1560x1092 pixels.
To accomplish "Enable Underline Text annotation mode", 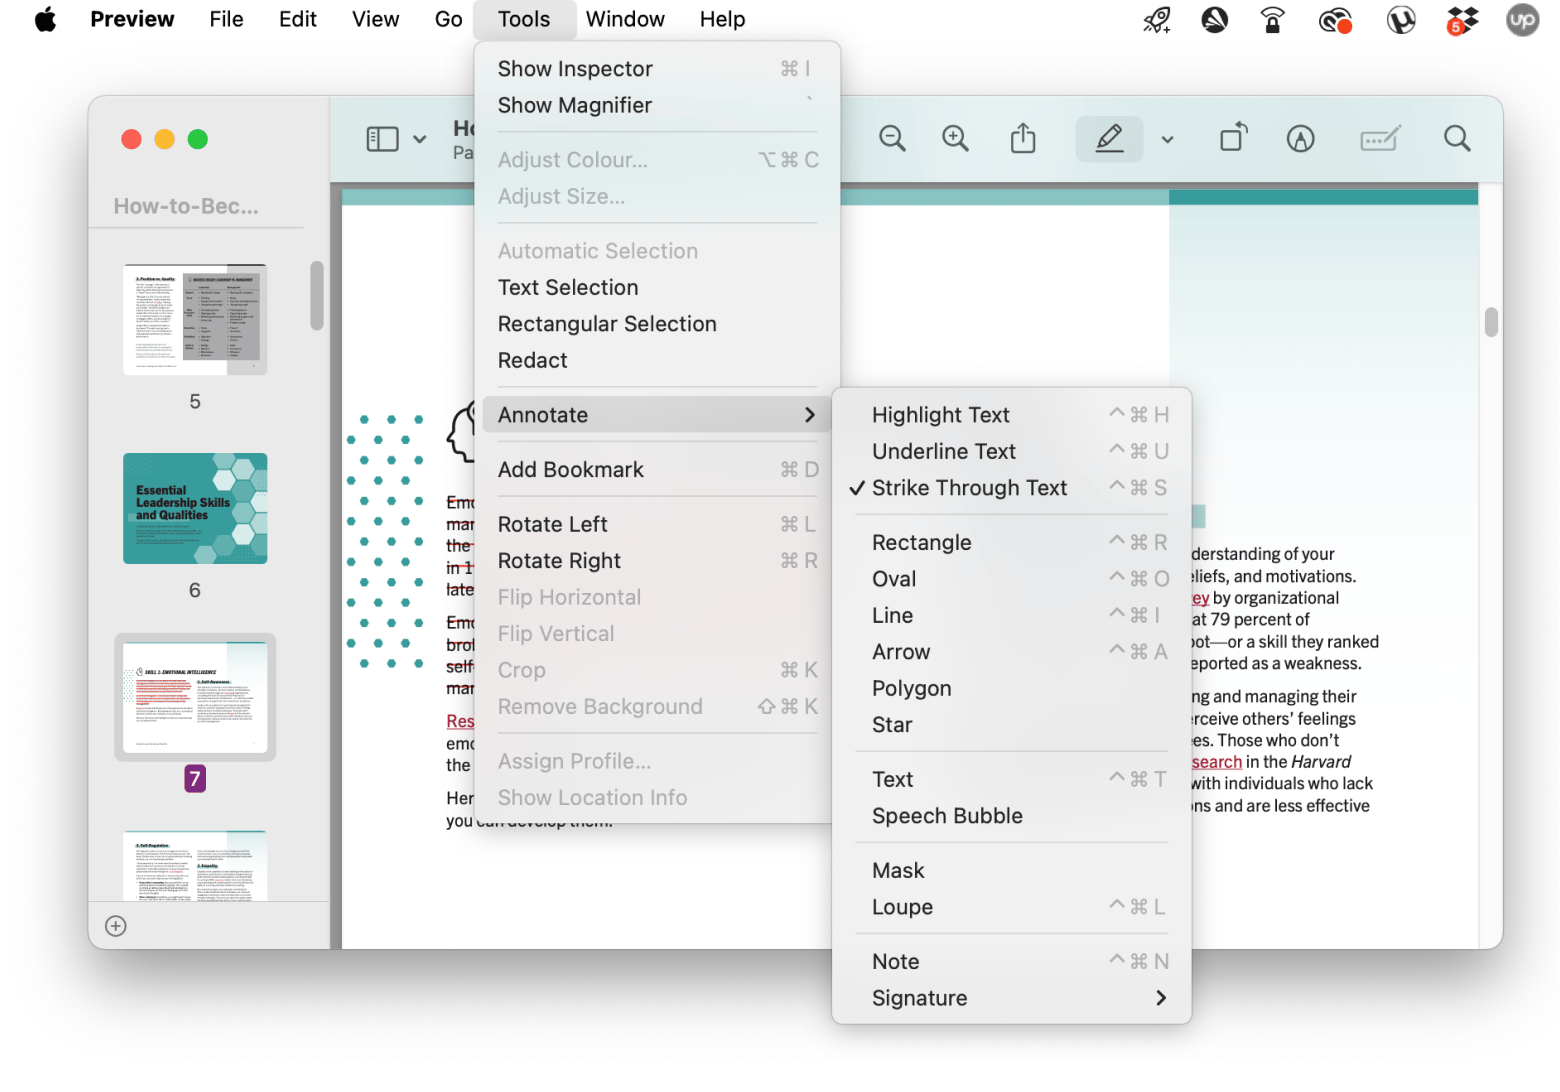I will click(943, 452).
